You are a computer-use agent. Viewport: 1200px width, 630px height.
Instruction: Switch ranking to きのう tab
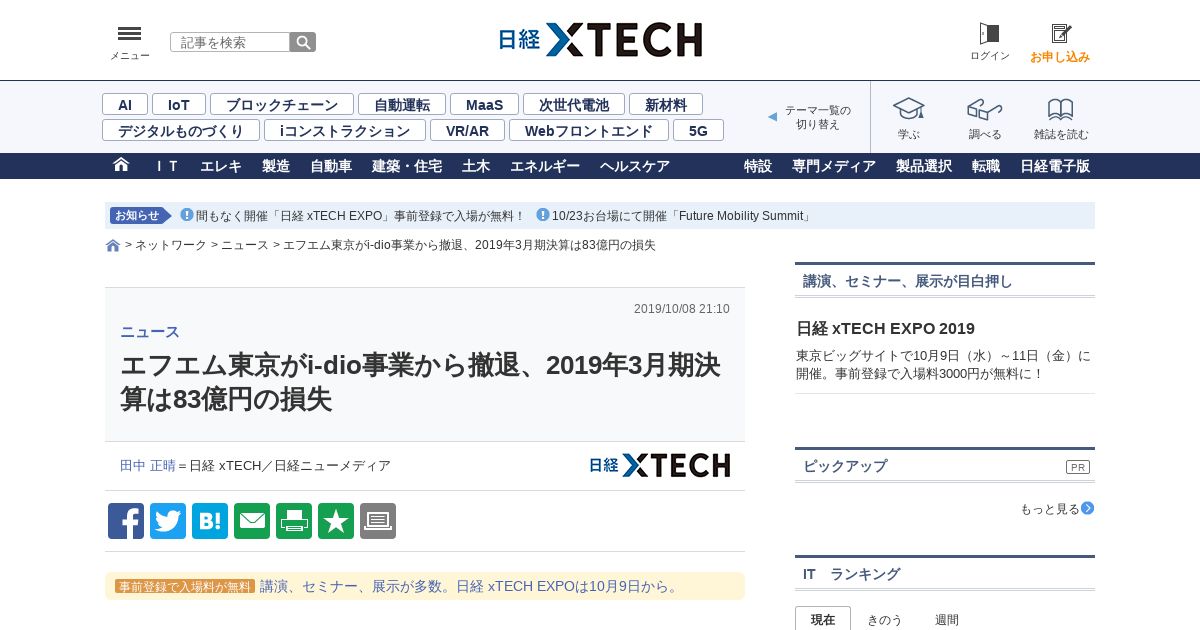click(885, 619)
